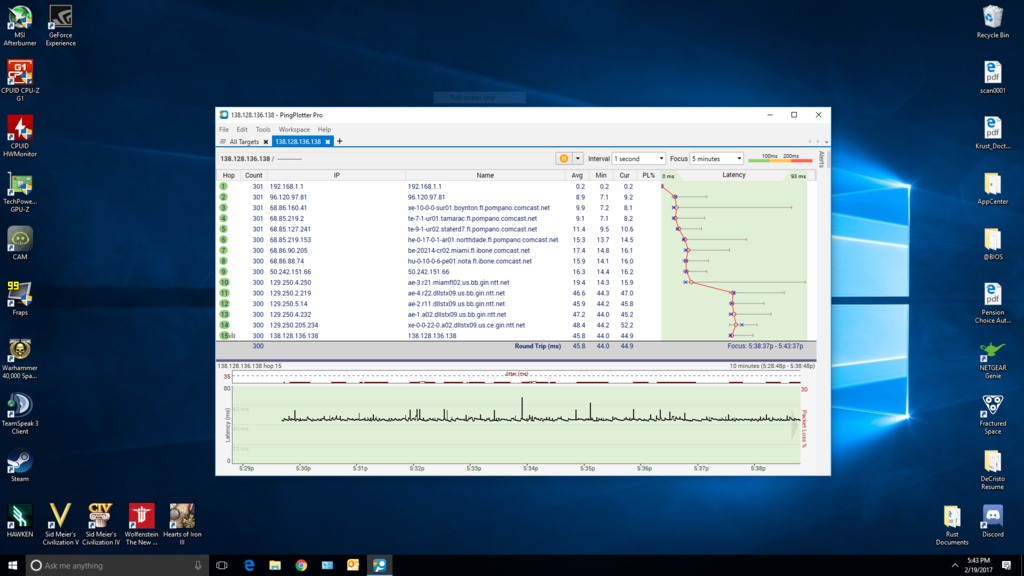Select hop 3 green circle icon
This screenshot has width=1024, height=576.
pos(223,208)
